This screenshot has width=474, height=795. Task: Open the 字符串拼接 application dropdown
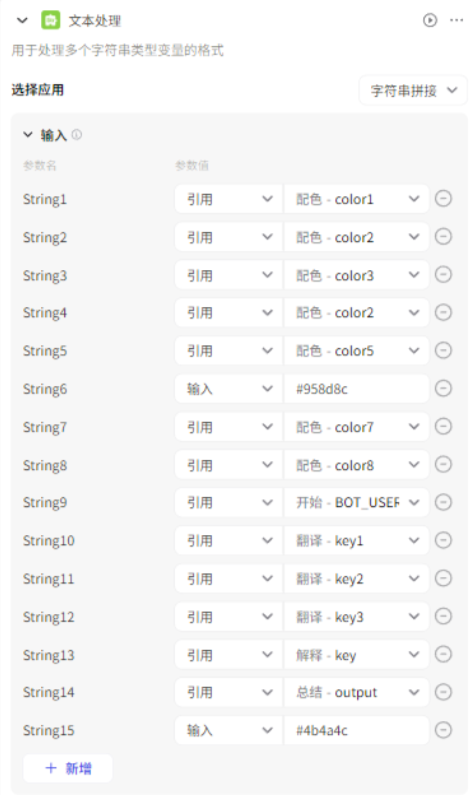click(x=413, y=91)
